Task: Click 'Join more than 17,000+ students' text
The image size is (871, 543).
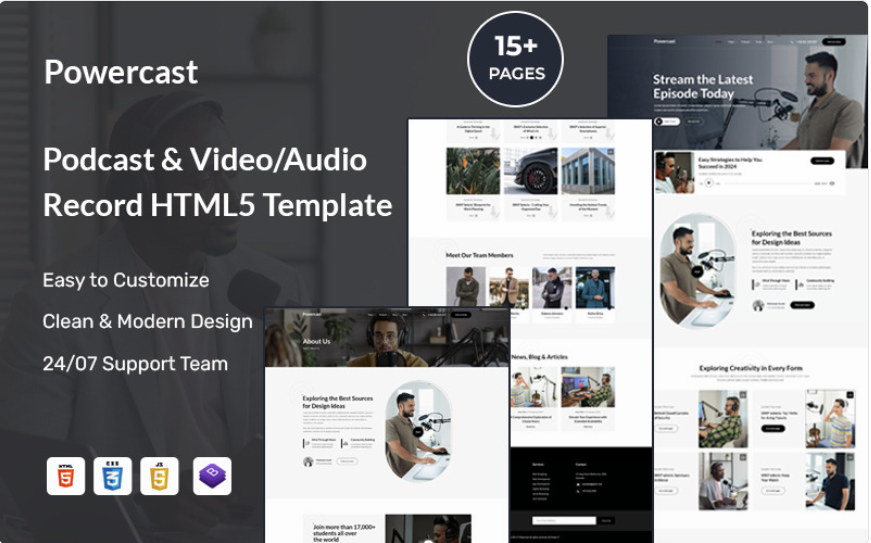Action: point(344,533)
